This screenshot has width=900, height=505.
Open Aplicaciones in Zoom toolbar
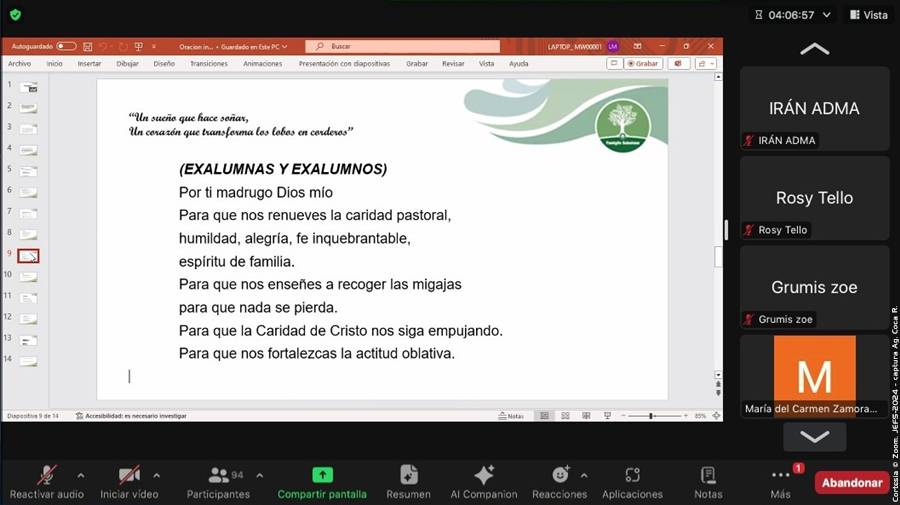[632, 482]
